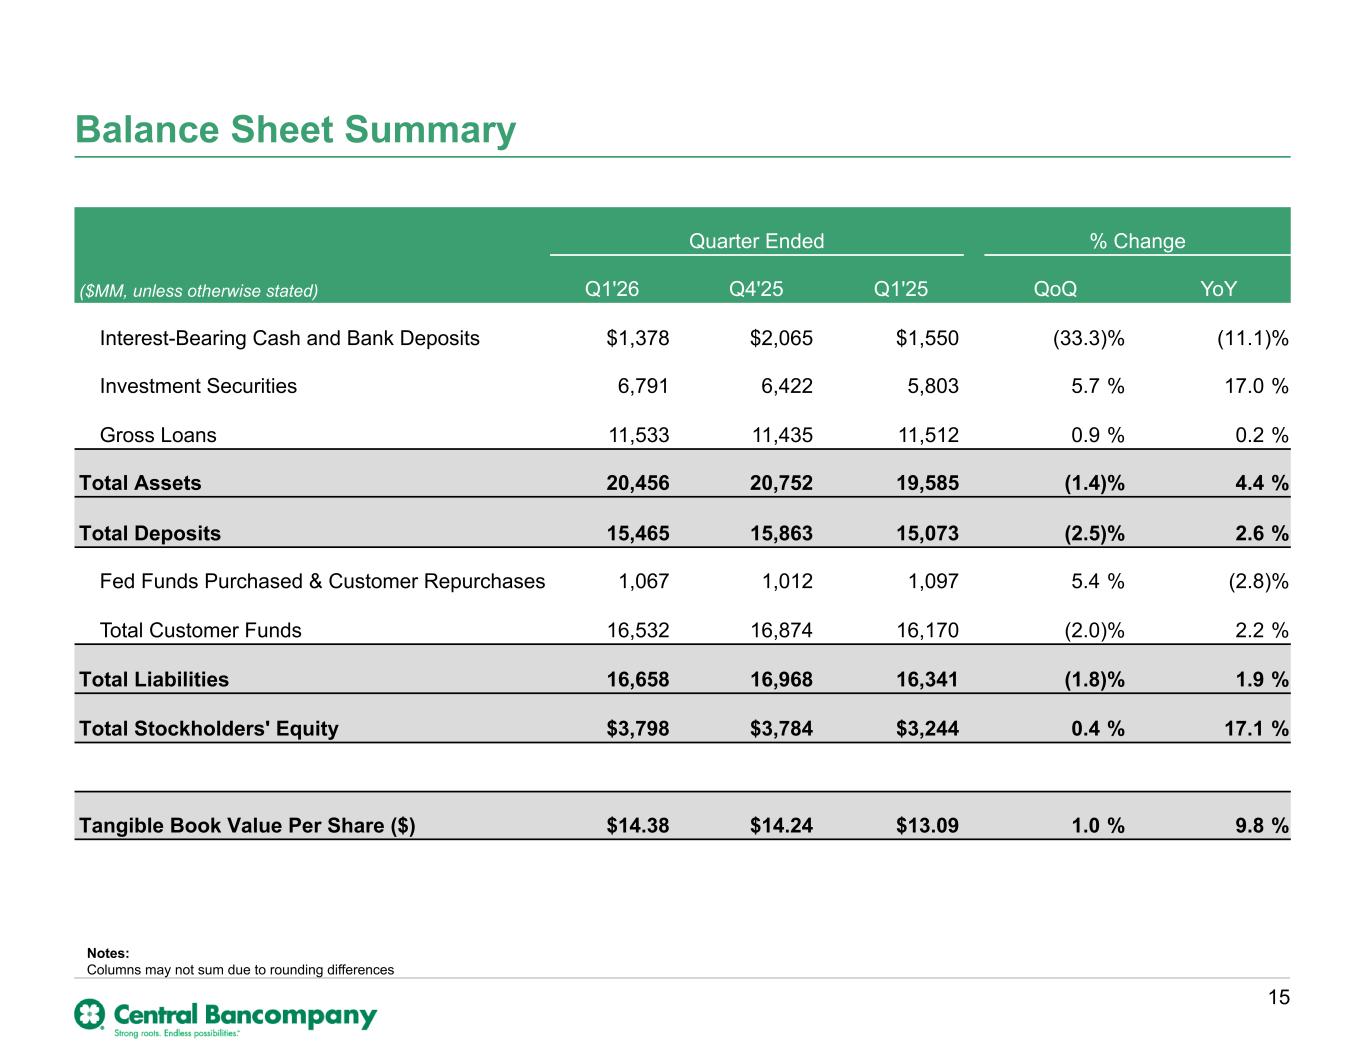
Task: Click the Central Bancompany wordmark text
Action: pyautogui.click(x=246, y=1013)
